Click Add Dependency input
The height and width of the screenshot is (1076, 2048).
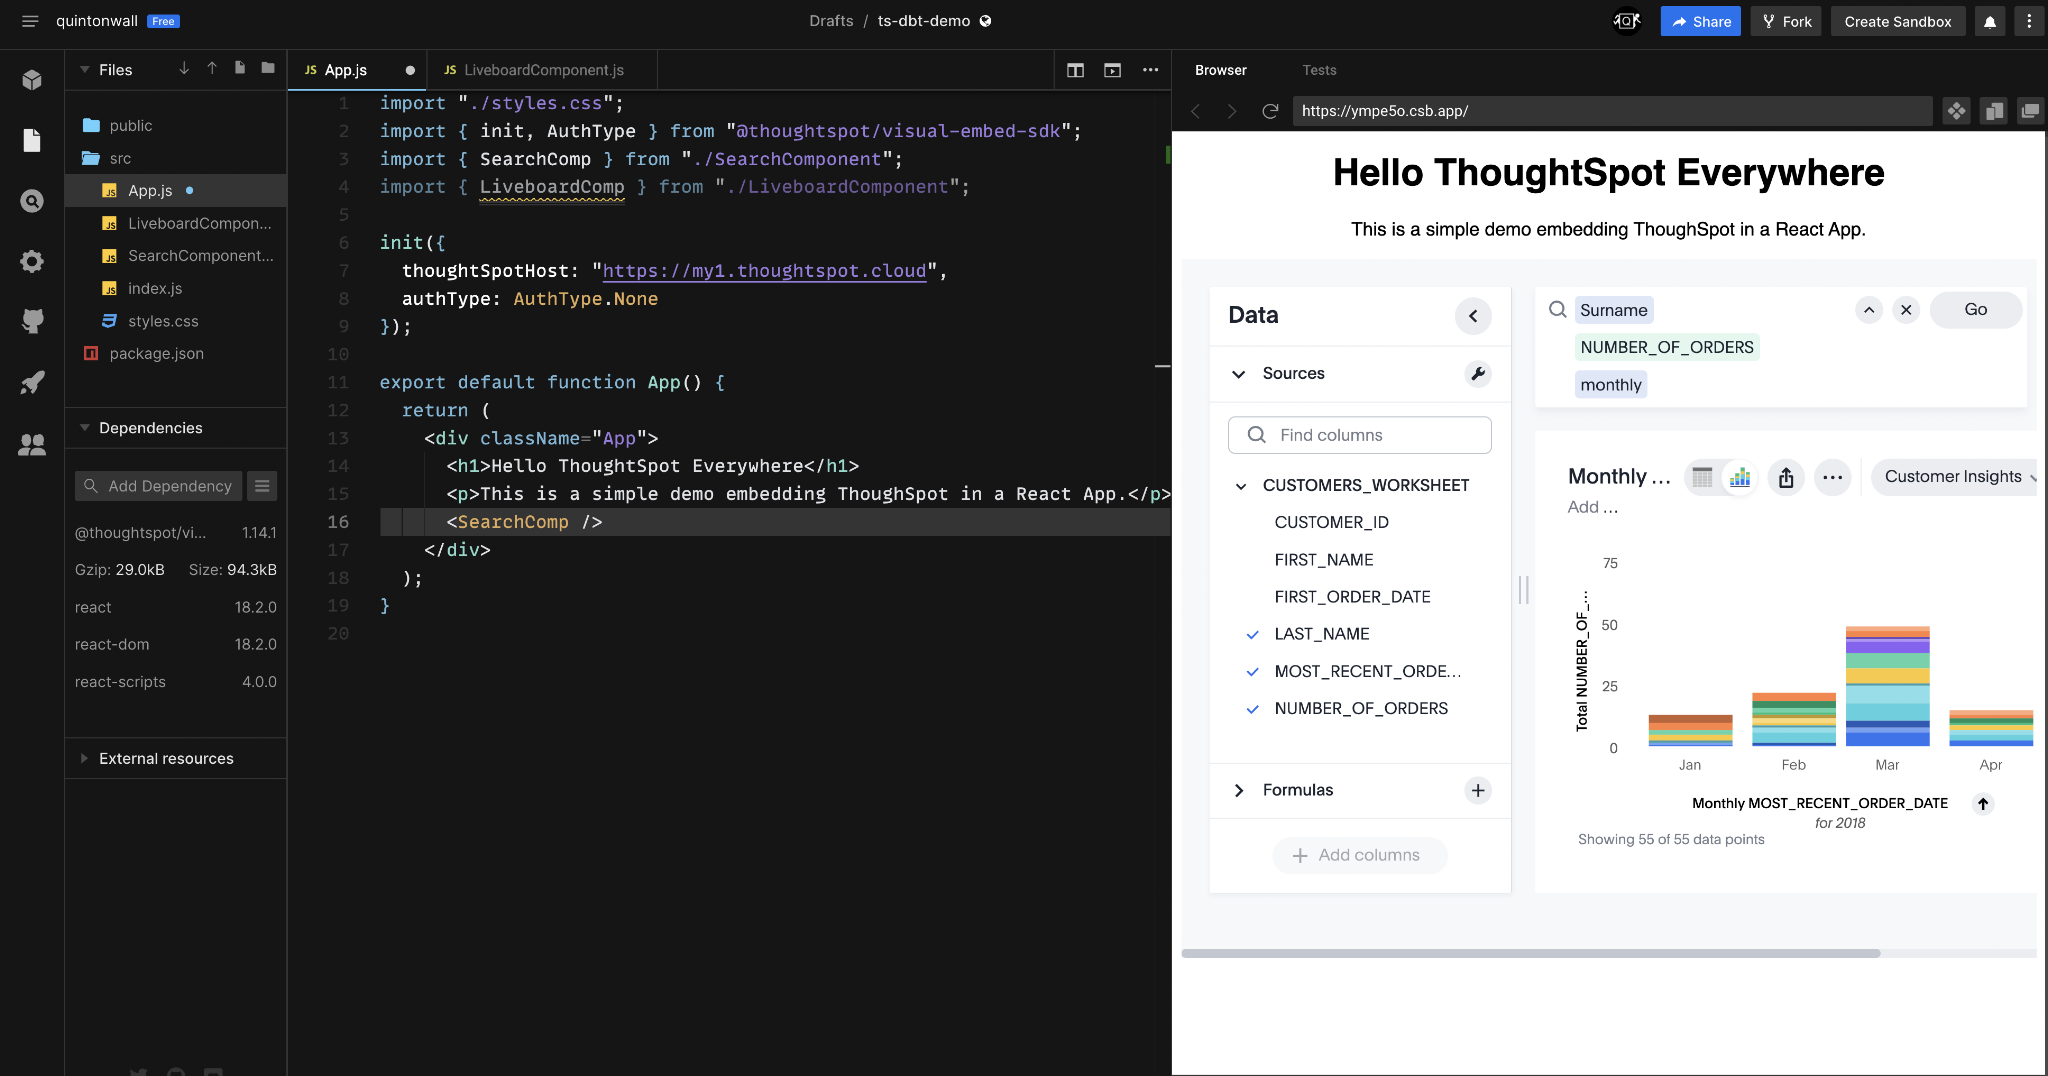(x=159, y=486)
